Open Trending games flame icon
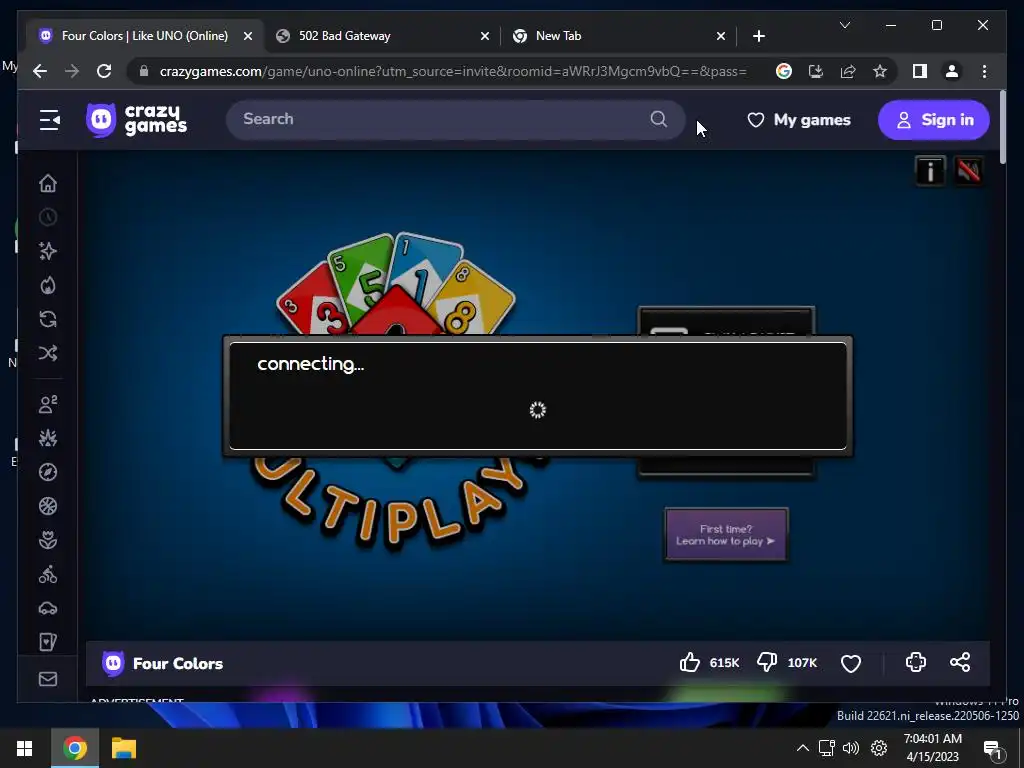Image resolution: width=1024 pixels, height=768 pixels. [x=48, y=285]
